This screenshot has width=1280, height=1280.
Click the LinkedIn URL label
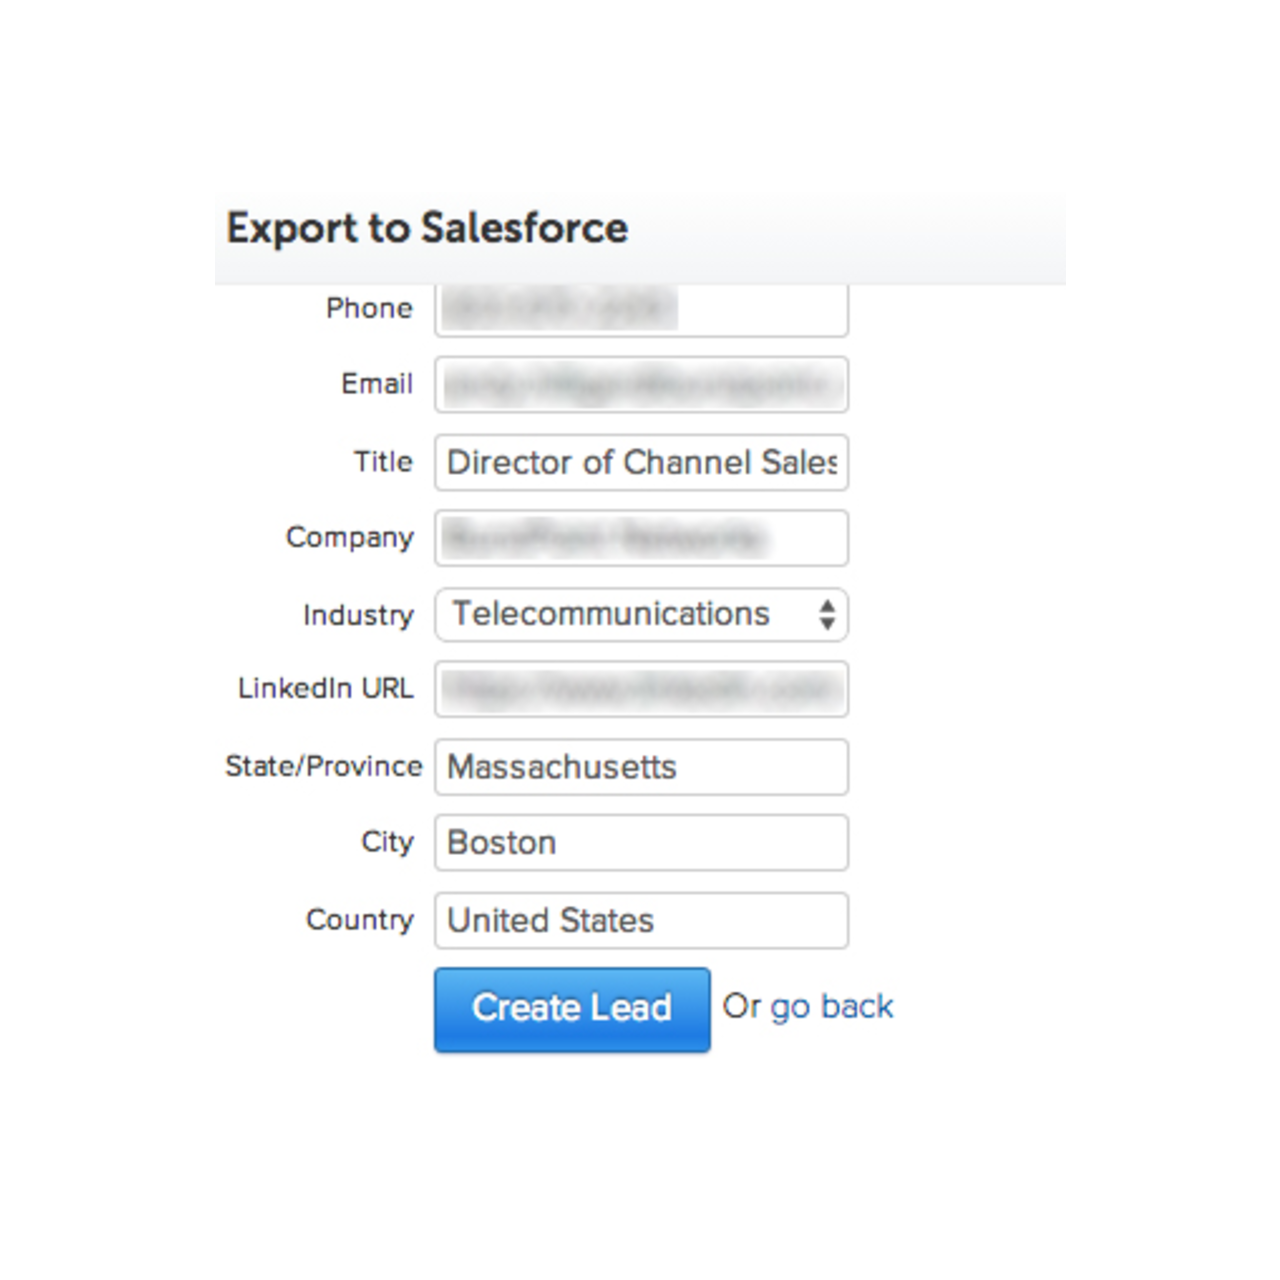(x=327, y=688)
